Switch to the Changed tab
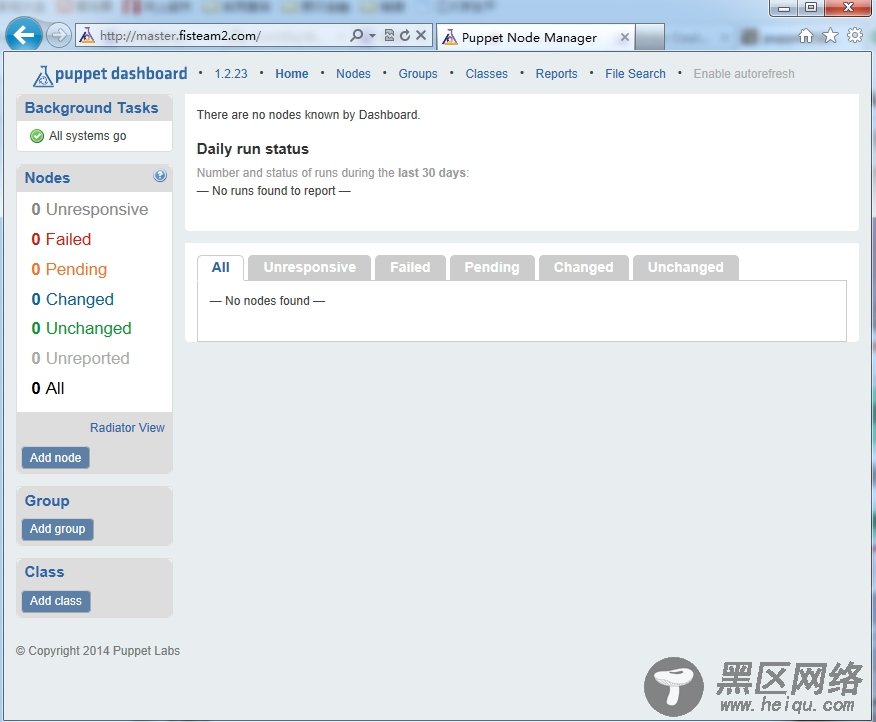Screen dimensions: 876x722 (x=584, y=268)
